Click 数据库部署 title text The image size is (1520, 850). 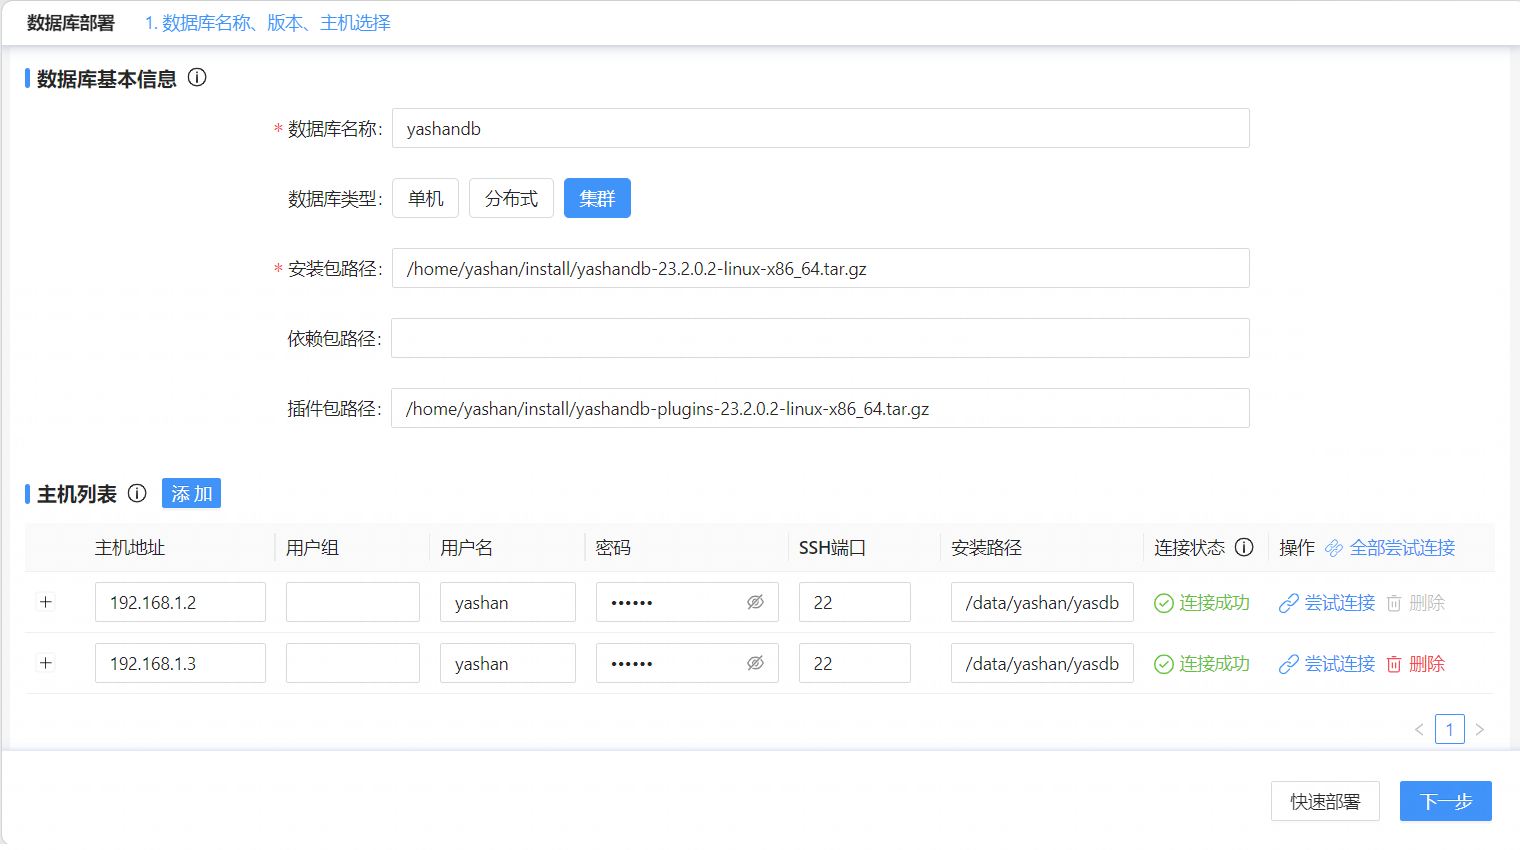point(71,23)
